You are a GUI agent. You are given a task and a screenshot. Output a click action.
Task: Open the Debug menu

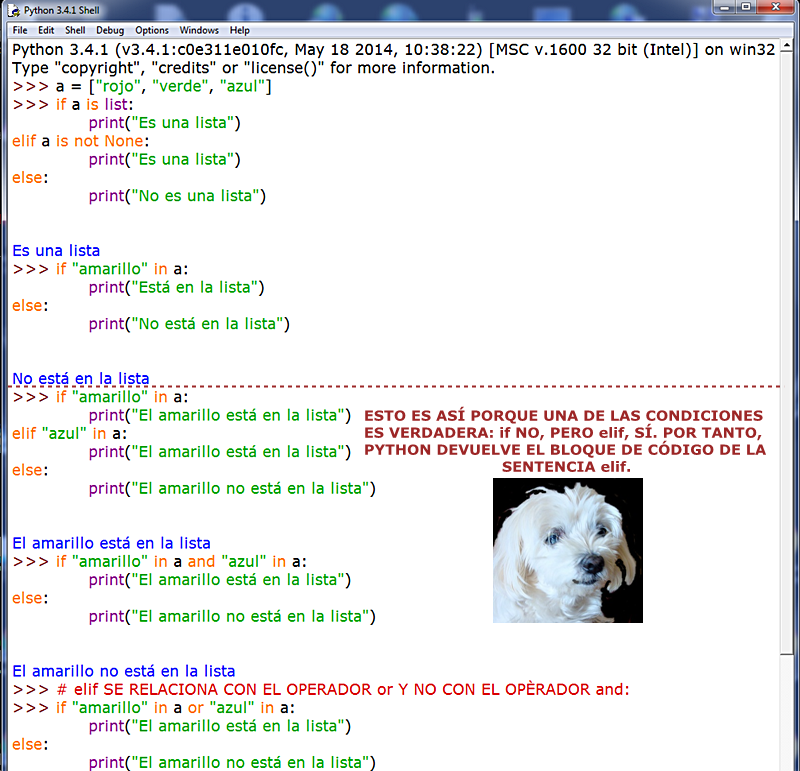click(x=110, y=30)
